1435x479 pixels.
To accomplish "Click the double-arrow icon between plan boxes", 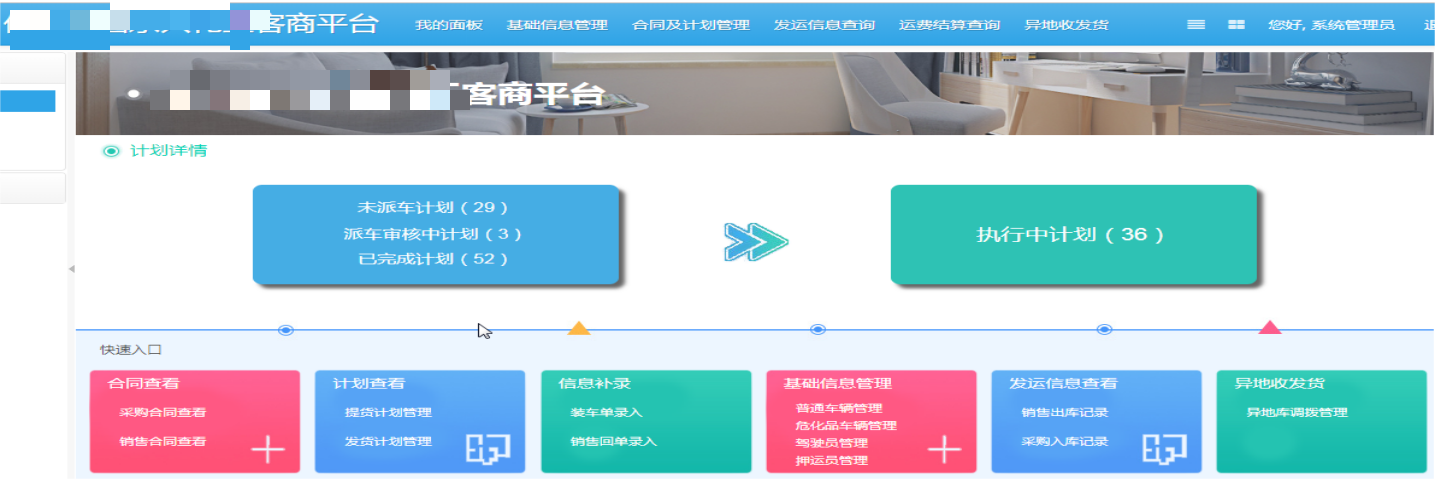I will tap(756, 242).
